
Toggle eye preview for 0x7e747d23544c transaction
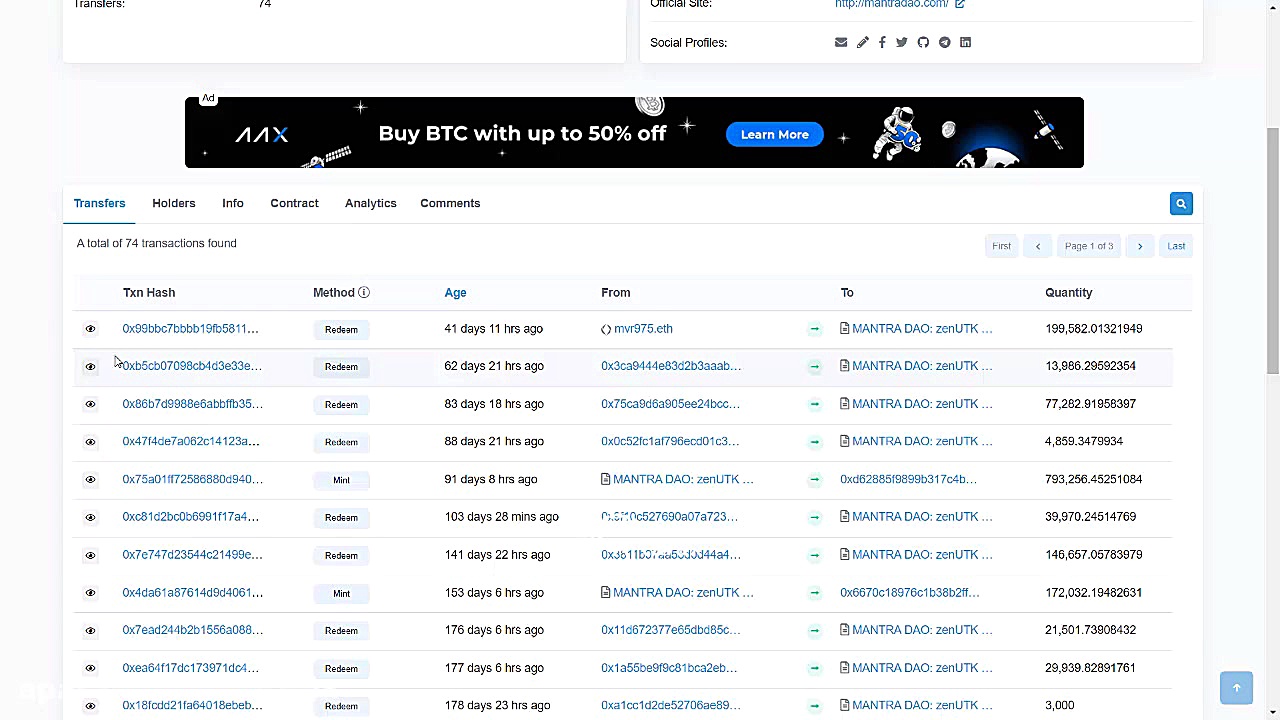[x=90, y=555]
